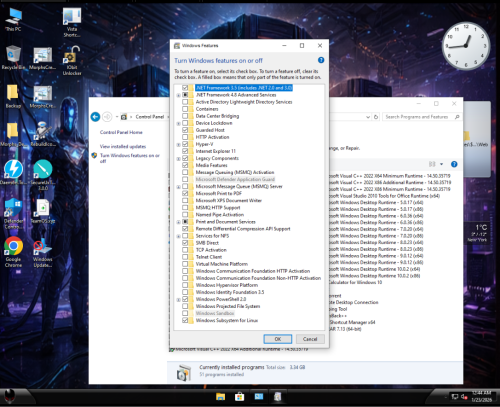Expand Print and Document Services node

click(178, 222)
